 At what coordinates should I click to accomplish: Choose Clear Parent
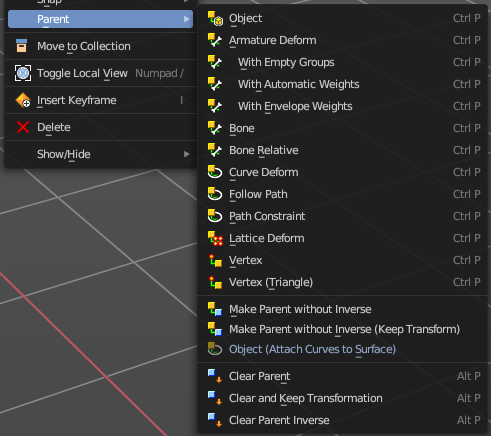[343, 376]
